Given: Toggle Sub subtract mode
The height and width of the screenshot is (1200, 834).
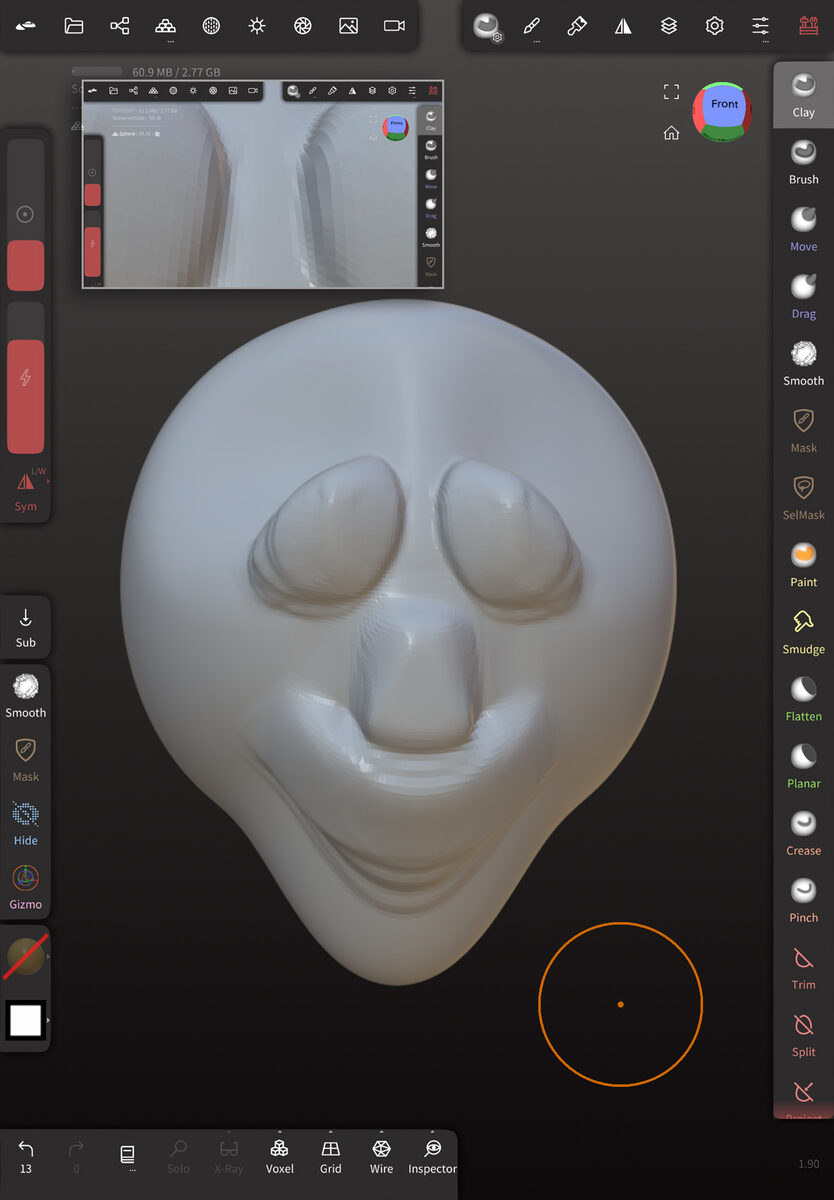Looking at the screenshot, I should (x=26, y=627).
